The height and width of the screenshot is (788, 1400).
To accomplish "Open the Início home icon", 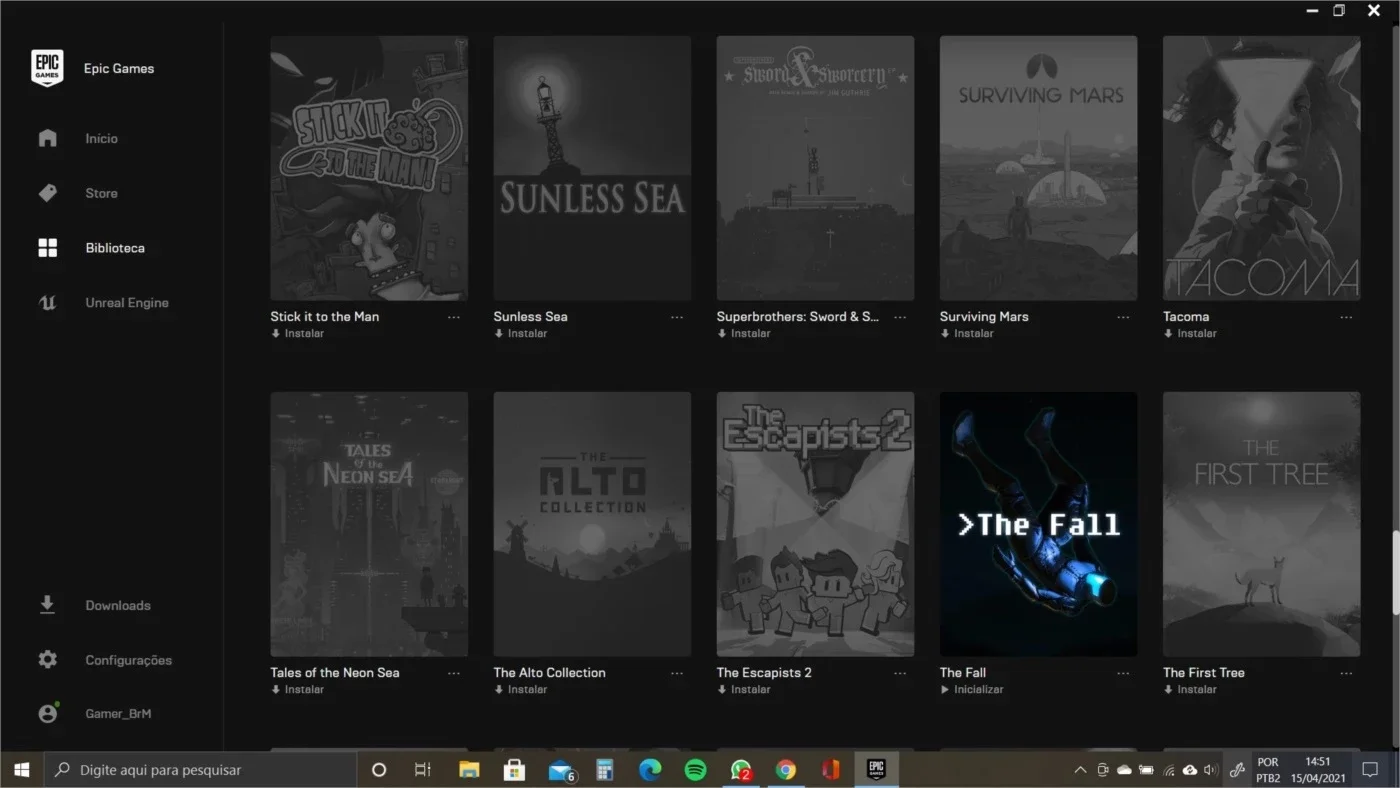I will pos(47,138).
